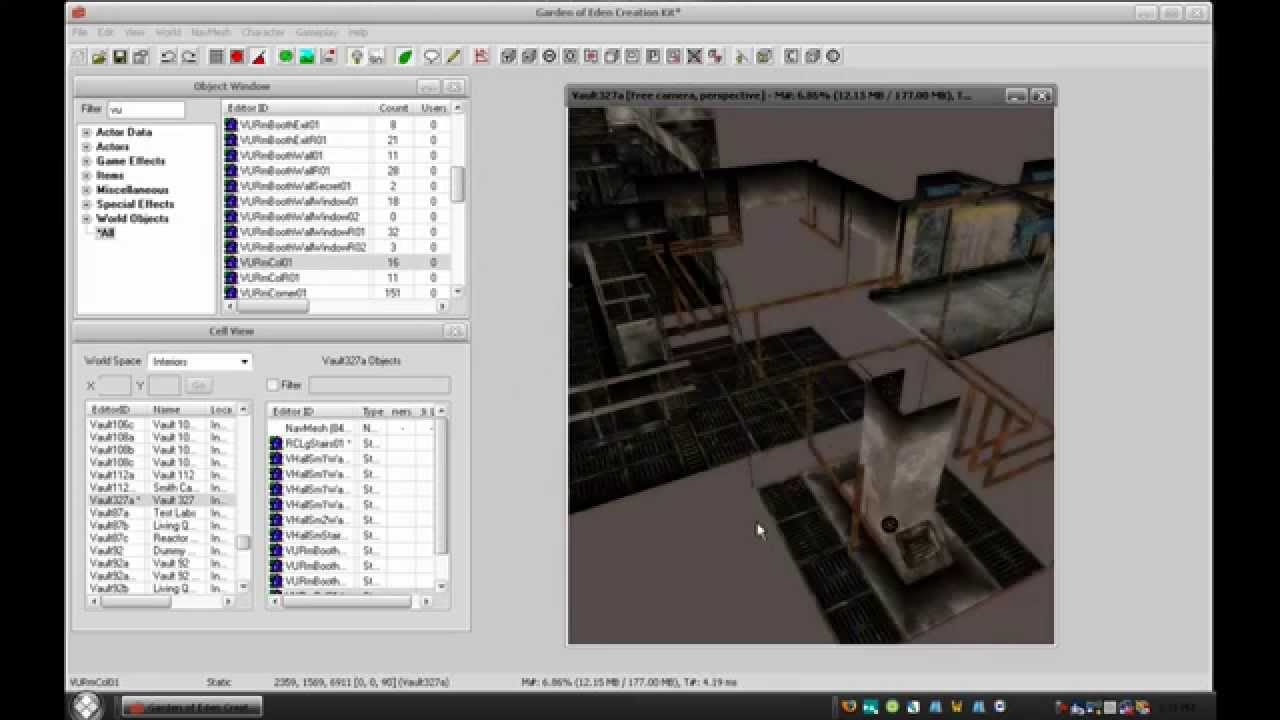Click the Windows start orb
The image size is (1280, 720).
[89, 706]
